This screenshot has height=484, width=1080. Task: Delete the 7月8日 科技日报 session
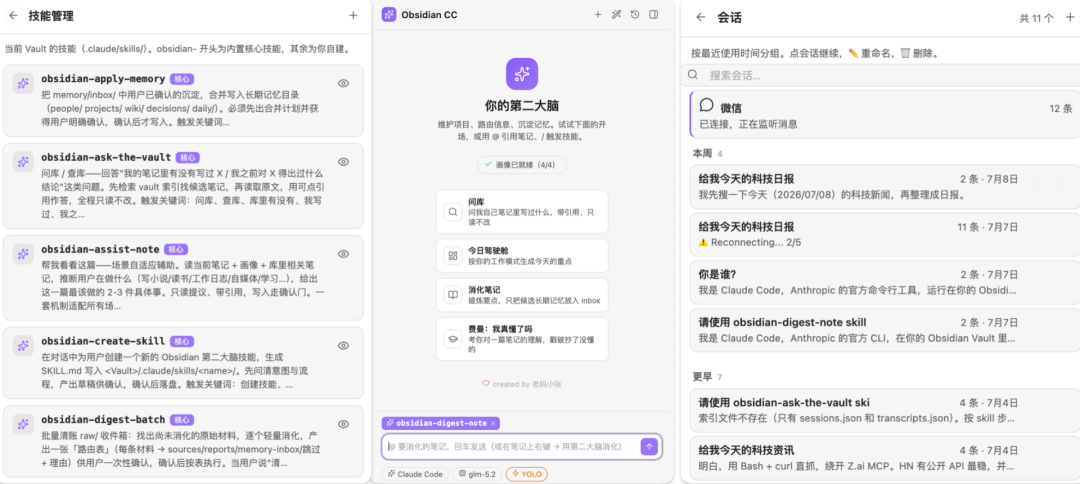pyautogui.click(x=1061, y=183)
